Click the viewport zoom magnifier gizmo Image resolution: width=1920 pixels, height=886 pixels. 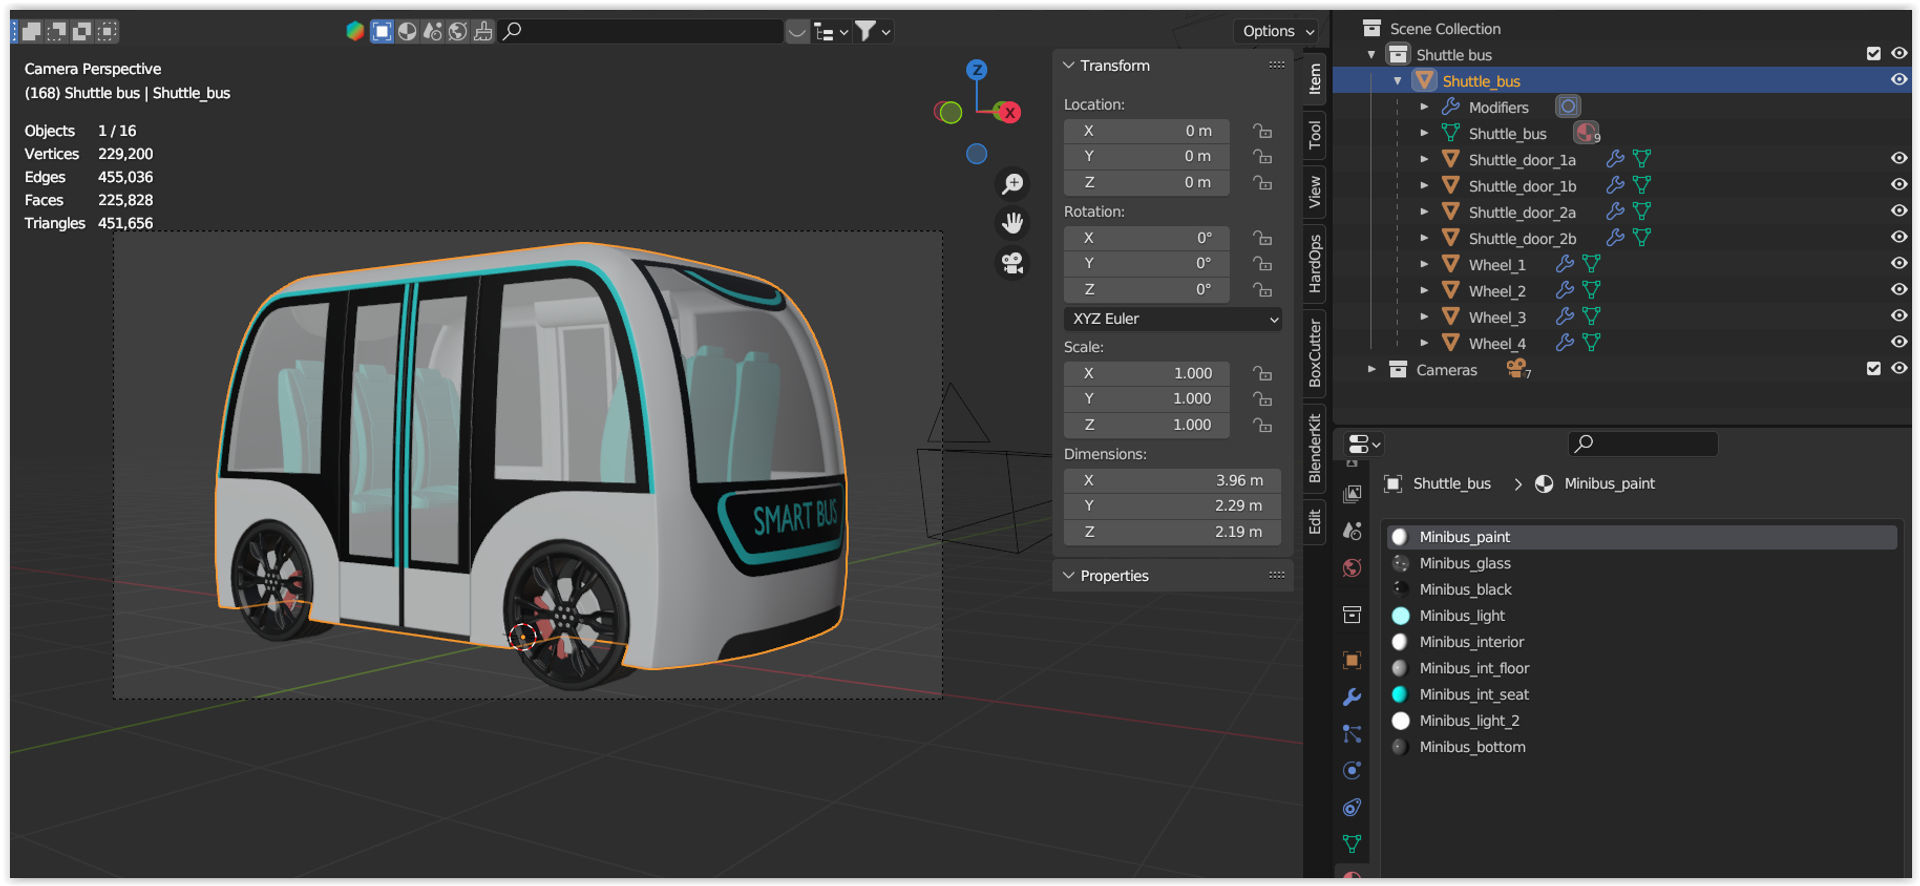tap(1013, 184)
